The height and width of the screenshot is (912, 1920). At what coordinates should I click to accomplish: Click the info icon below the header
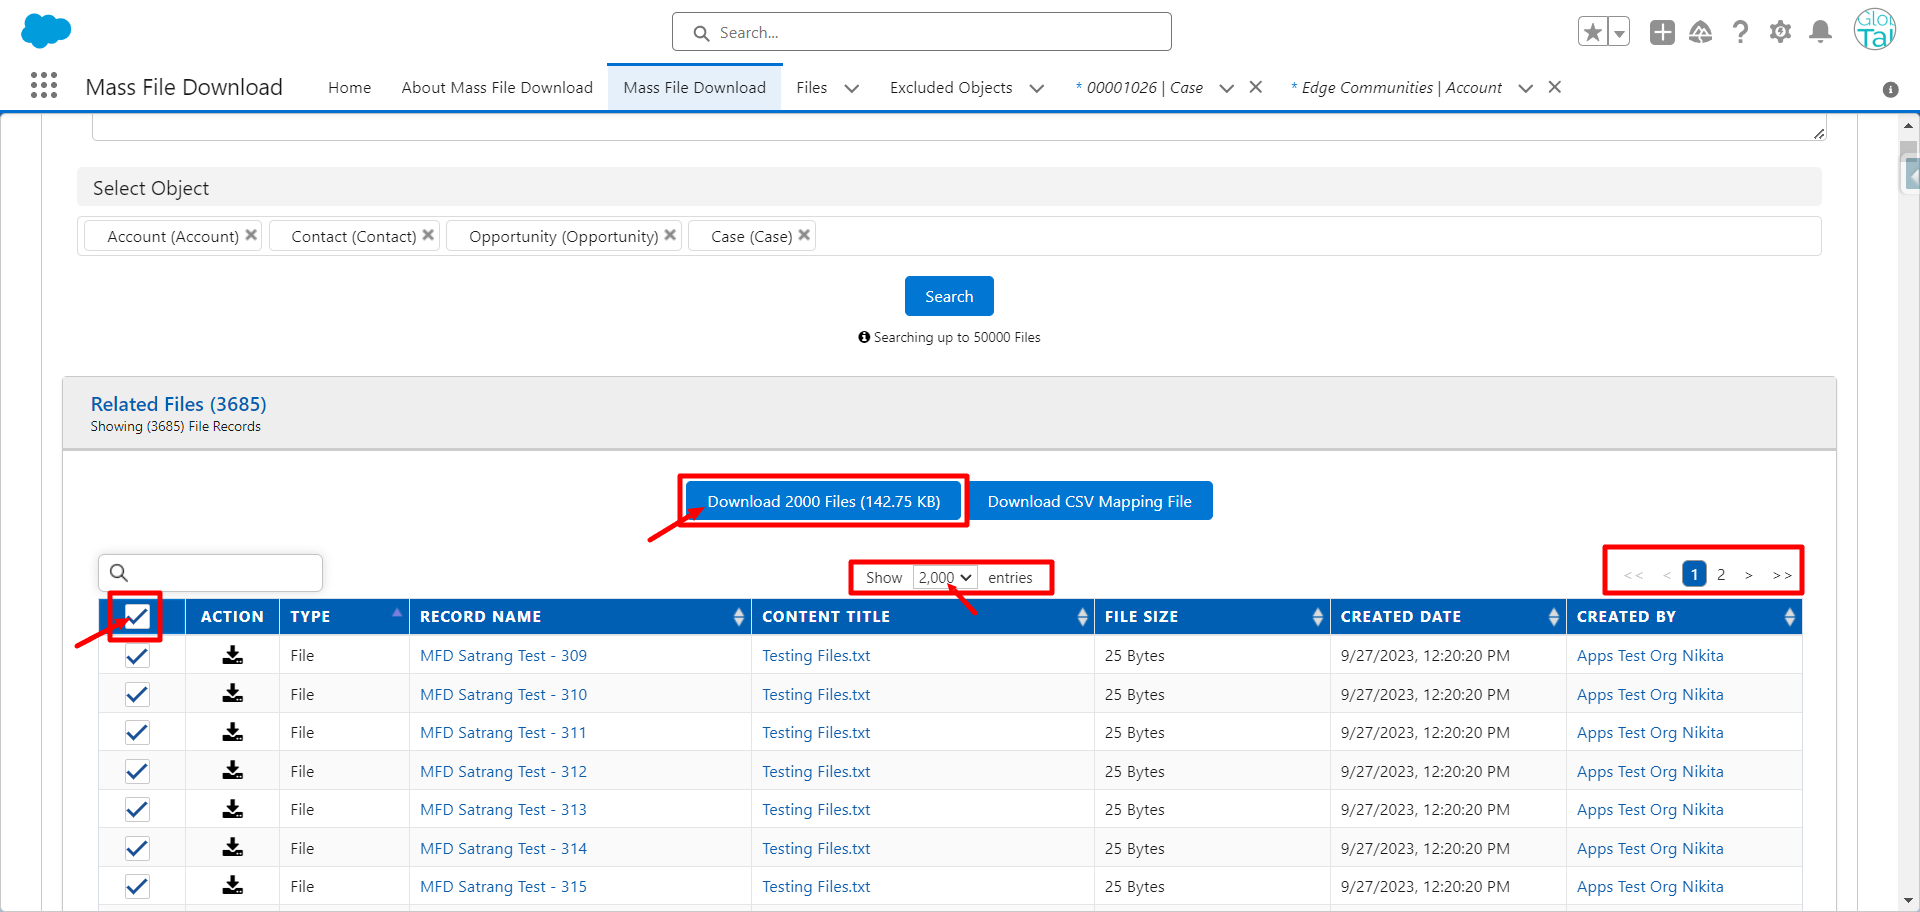[x=1890, y=89]
